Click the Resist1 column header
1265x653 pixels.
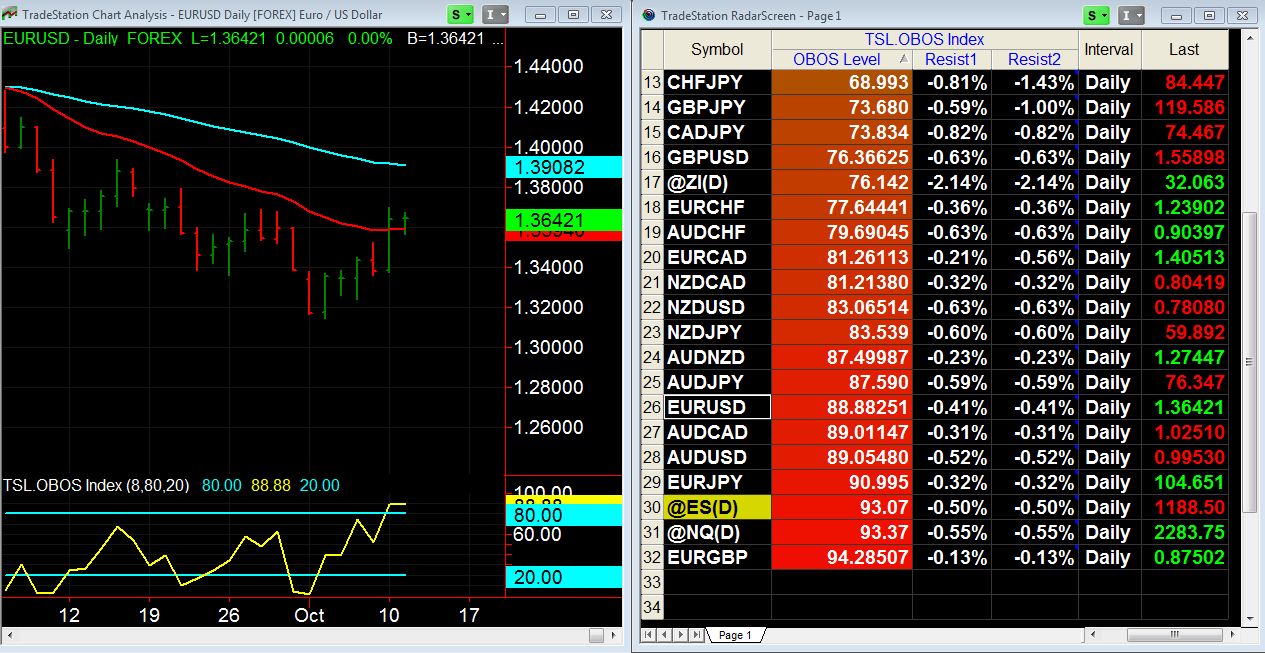pos(951,59)
